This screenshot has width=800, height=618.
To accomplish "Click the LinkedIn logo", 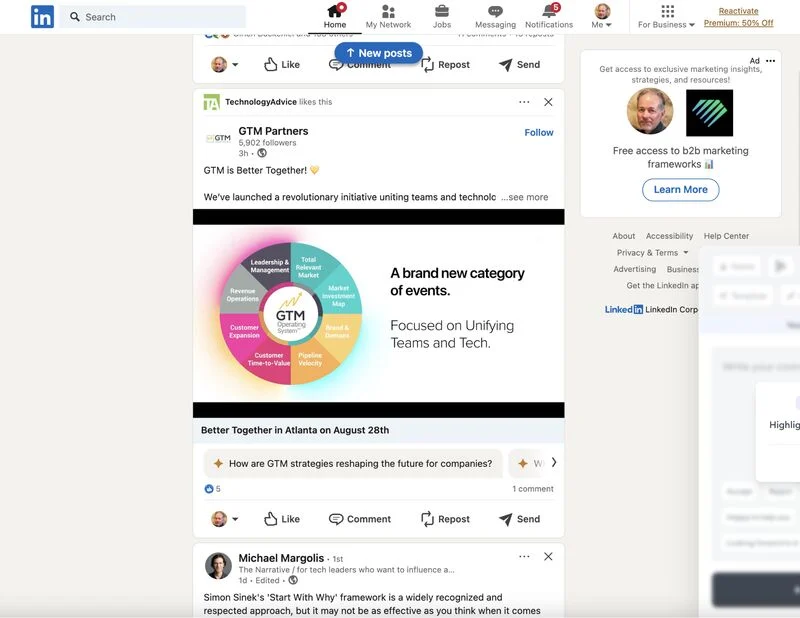I will click(42, 17).
